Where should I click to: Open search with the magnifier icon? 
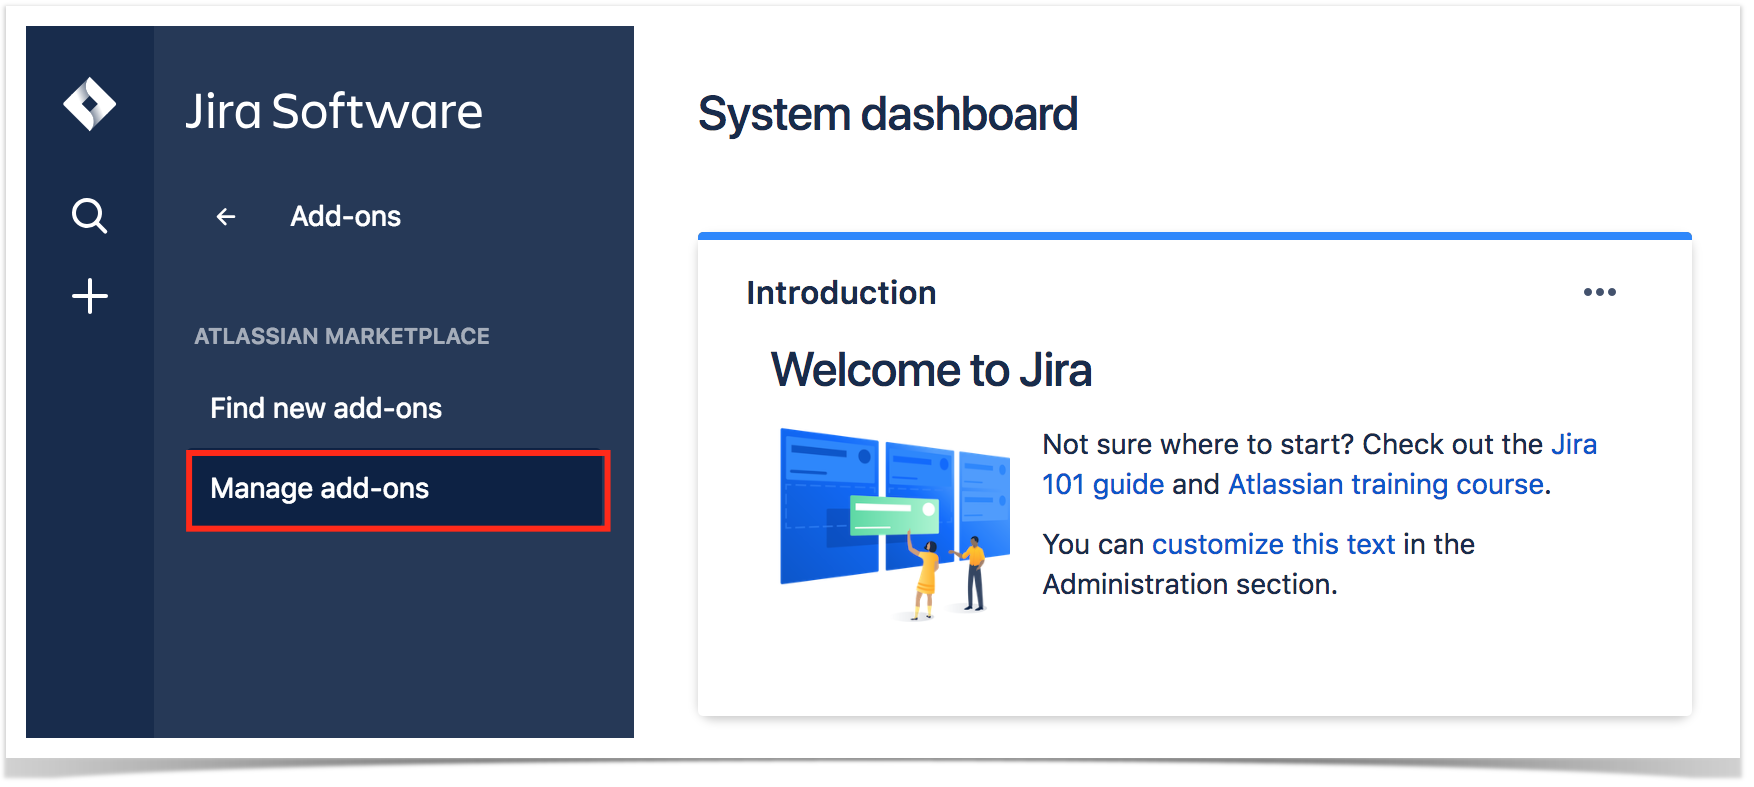click(89, 215)
